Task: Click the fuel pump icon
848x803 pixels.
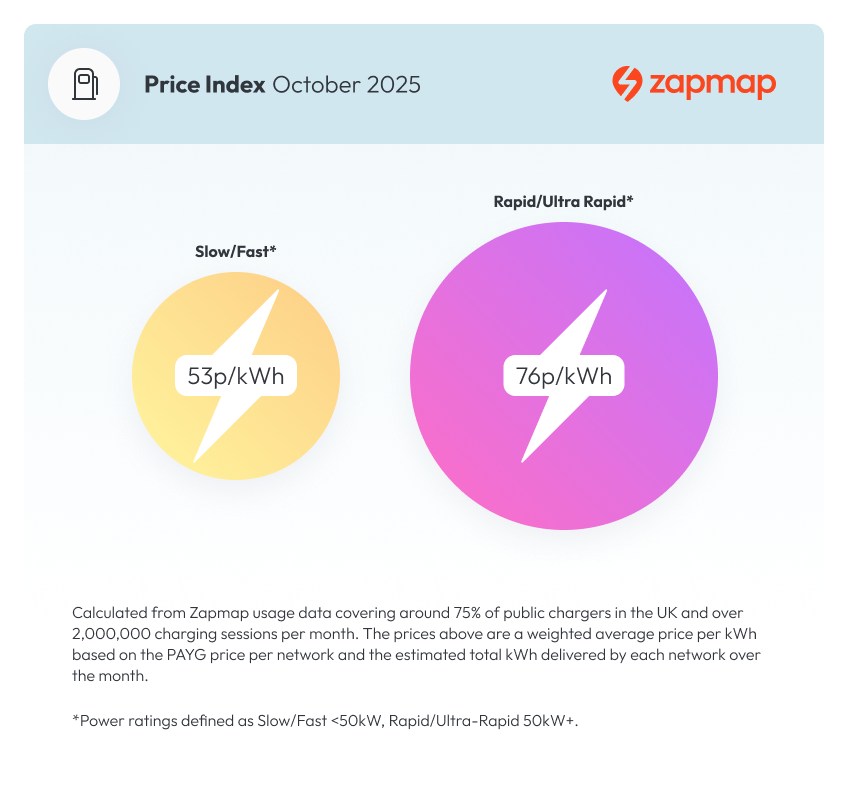Action: [x=85, y=84]
